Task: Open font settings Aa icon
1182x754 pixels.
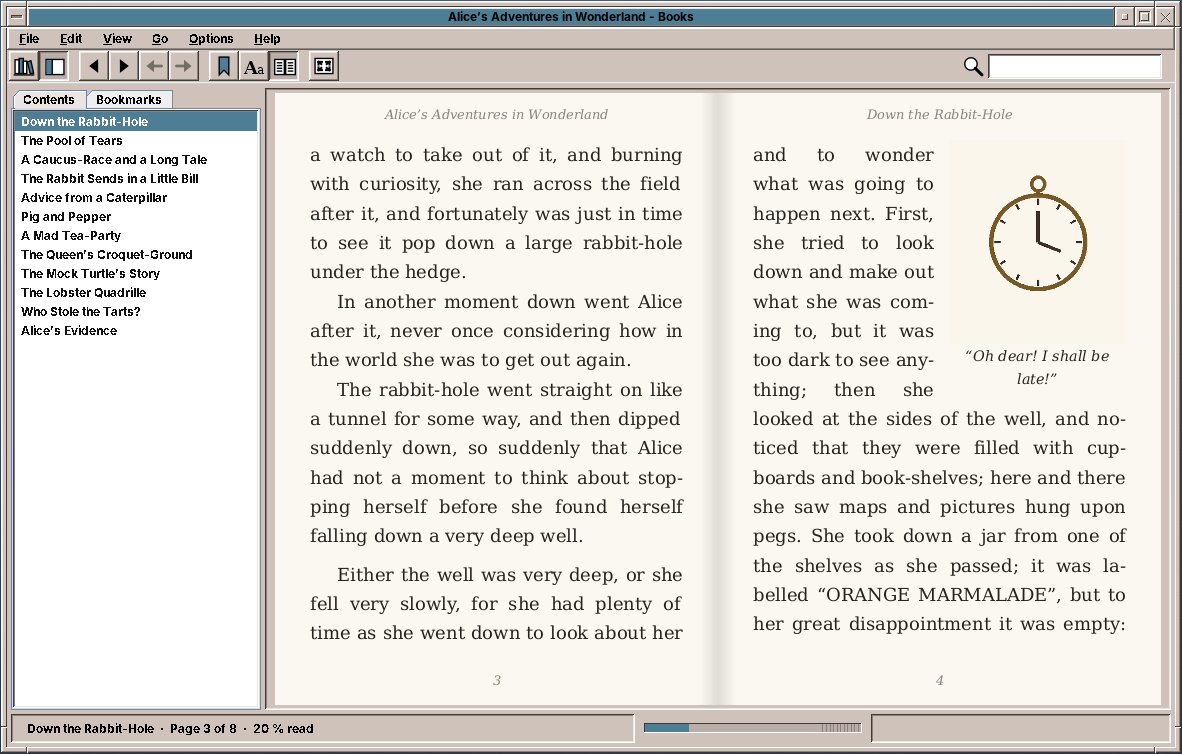Action: 254,66
